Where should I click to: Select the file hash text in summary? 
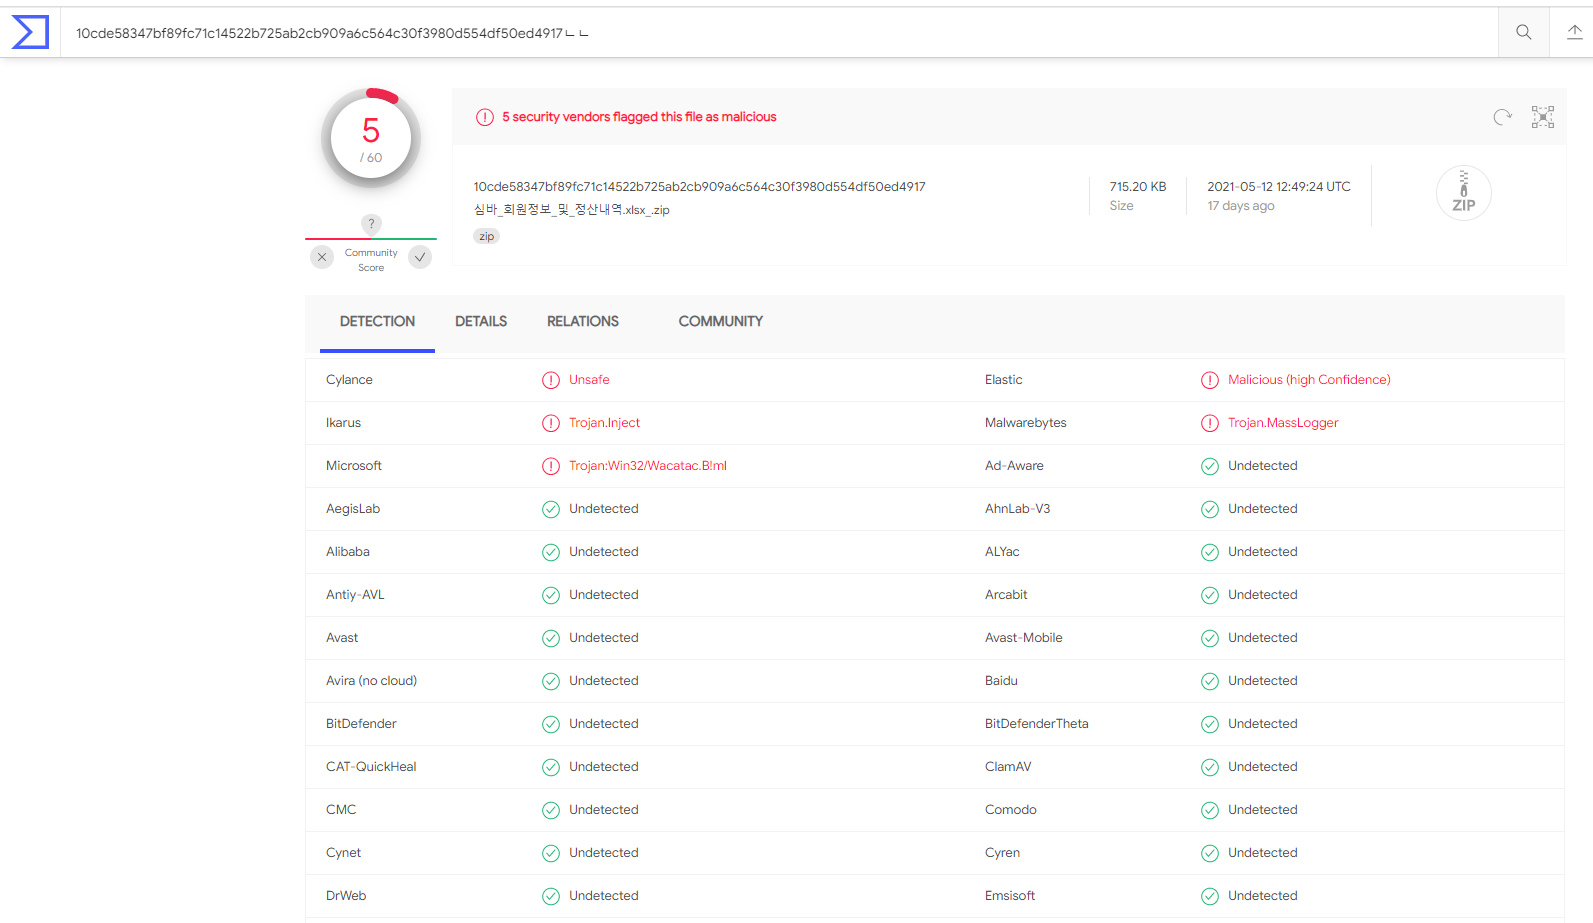pyautogui.click(x=700, y=187)
